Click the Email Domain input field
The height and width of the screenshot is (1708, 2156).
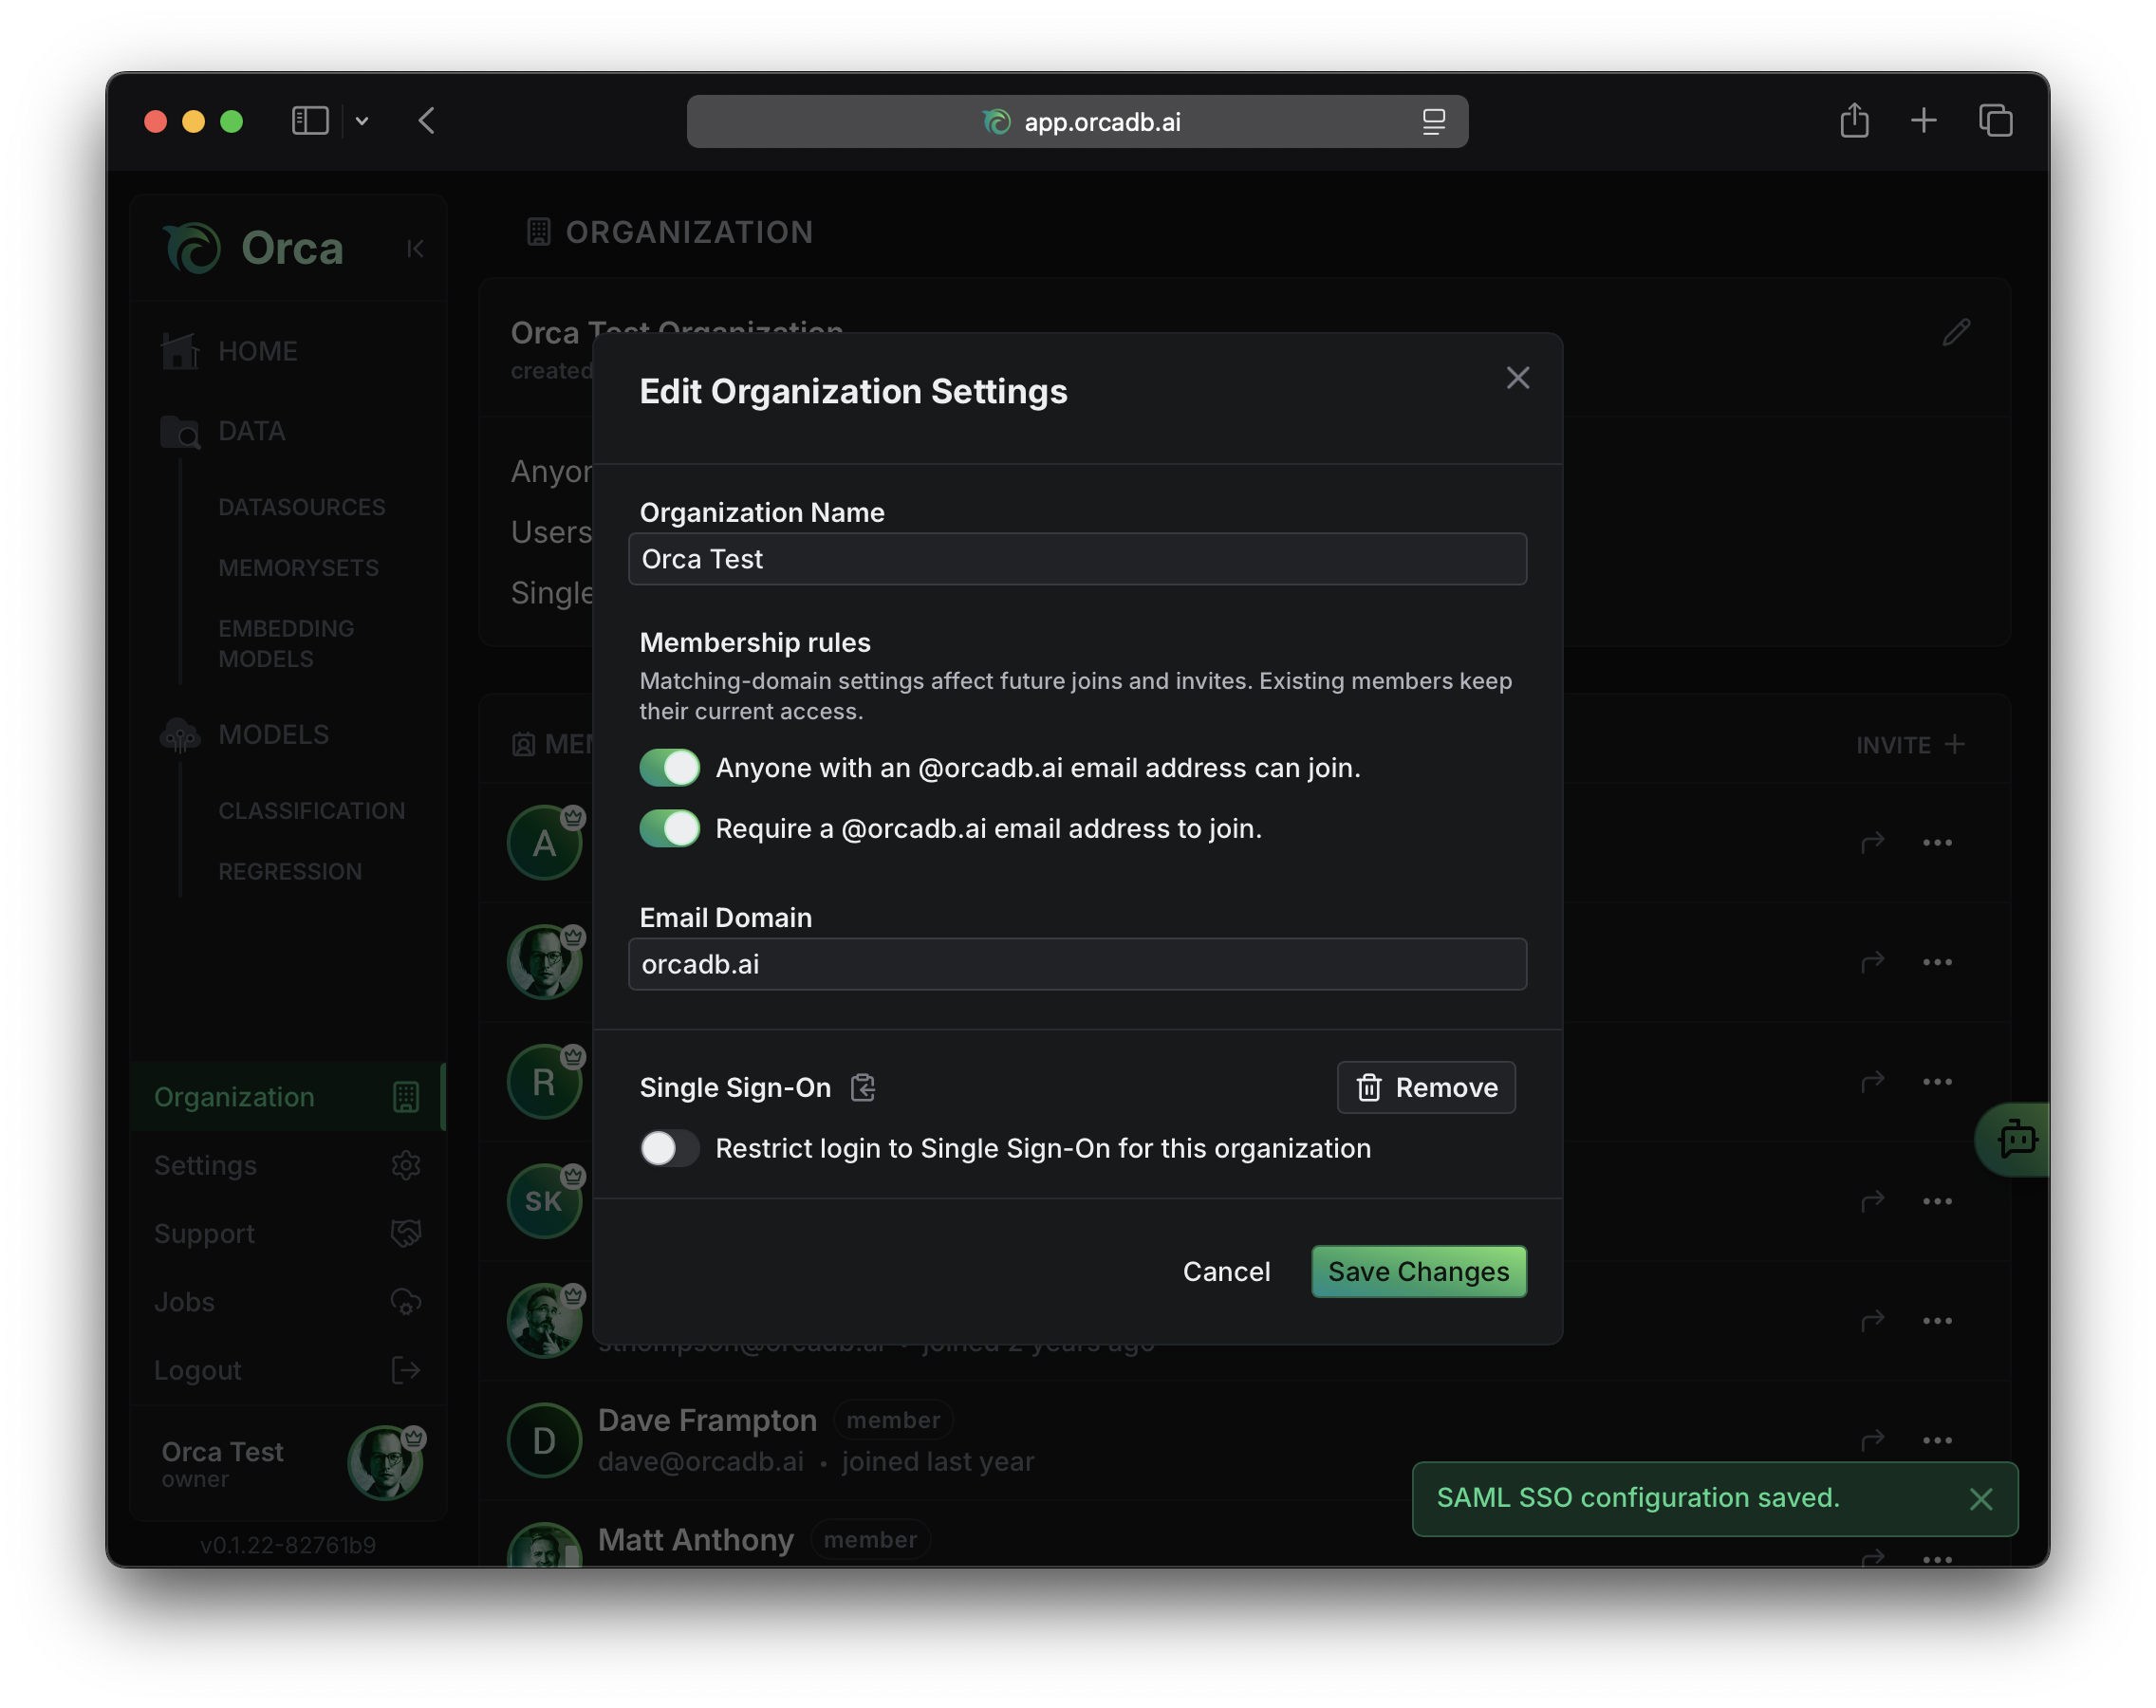click(x=1076, y=964)
